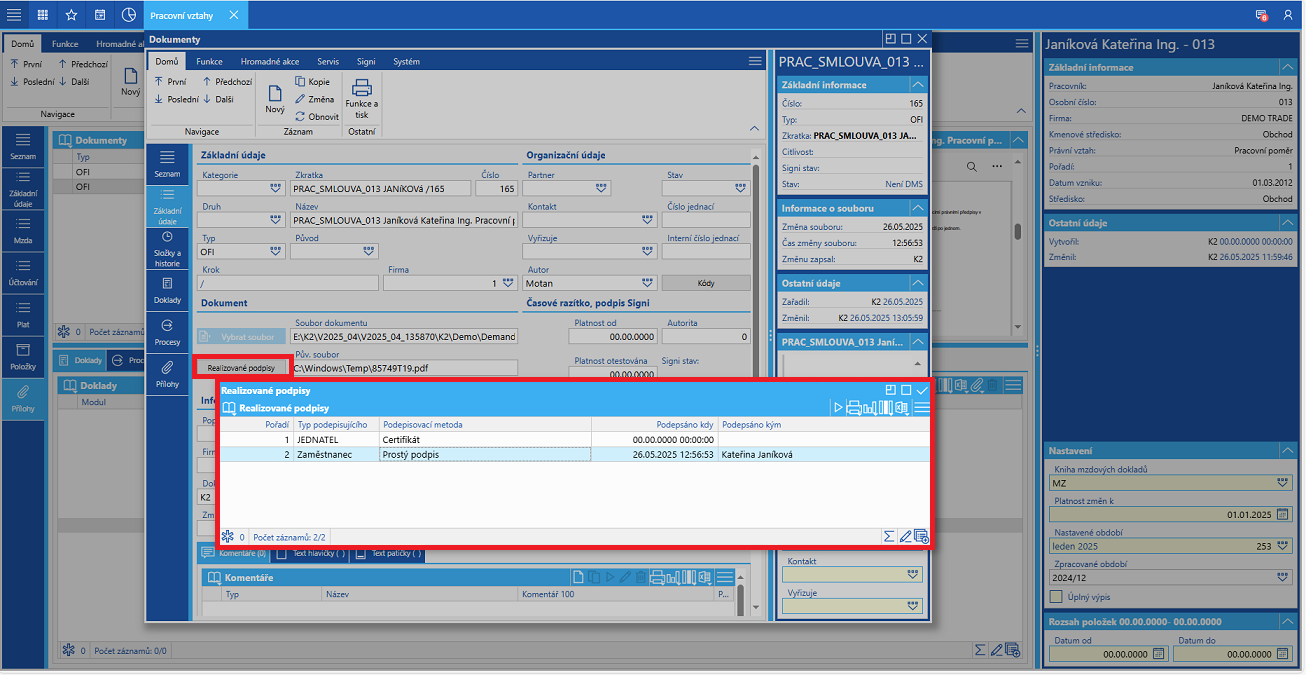Screen dimensions: 1306x675
Task: Click the Realizované podpisy button
Action: (241, 368)
